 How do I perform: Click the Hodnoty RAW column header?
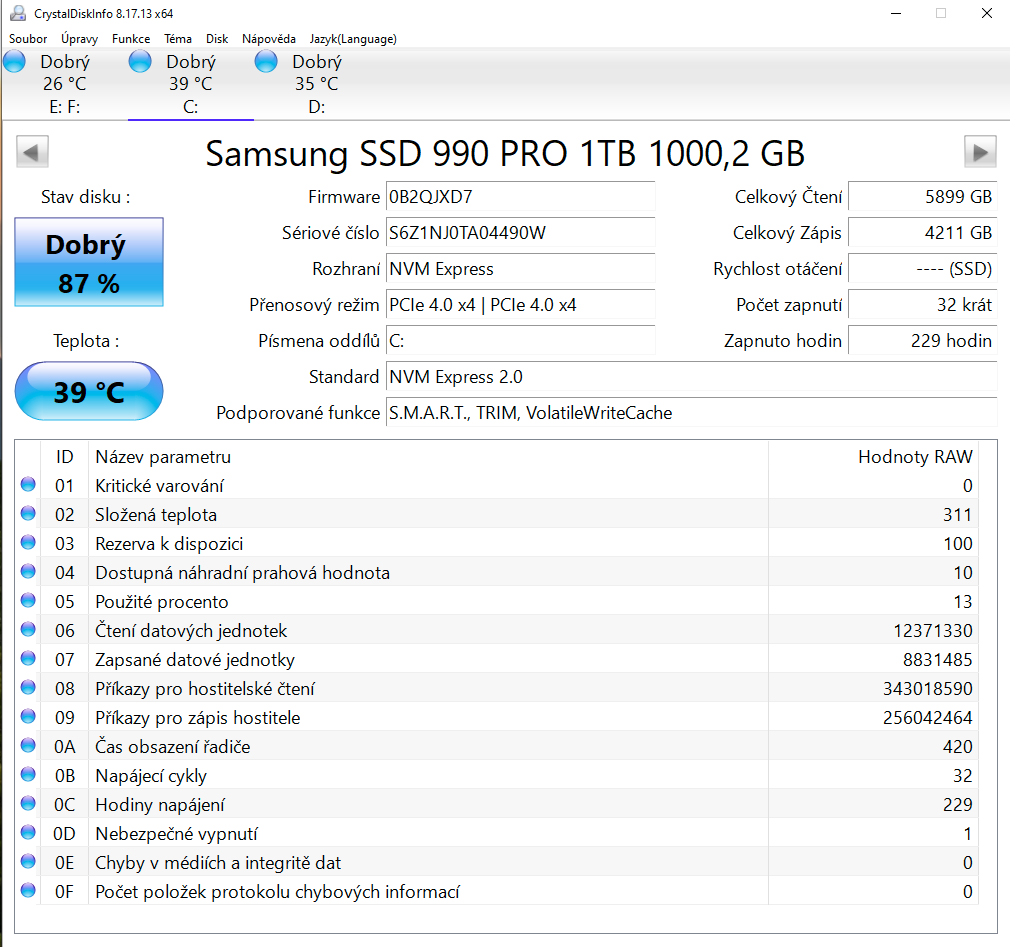(914, 457)
